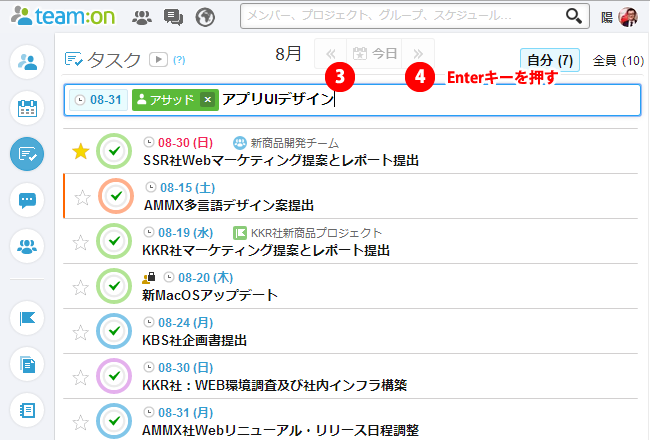Viewport: 650px width, 440px height.
Task: Click the search magnifier icon
Action: 574,16
